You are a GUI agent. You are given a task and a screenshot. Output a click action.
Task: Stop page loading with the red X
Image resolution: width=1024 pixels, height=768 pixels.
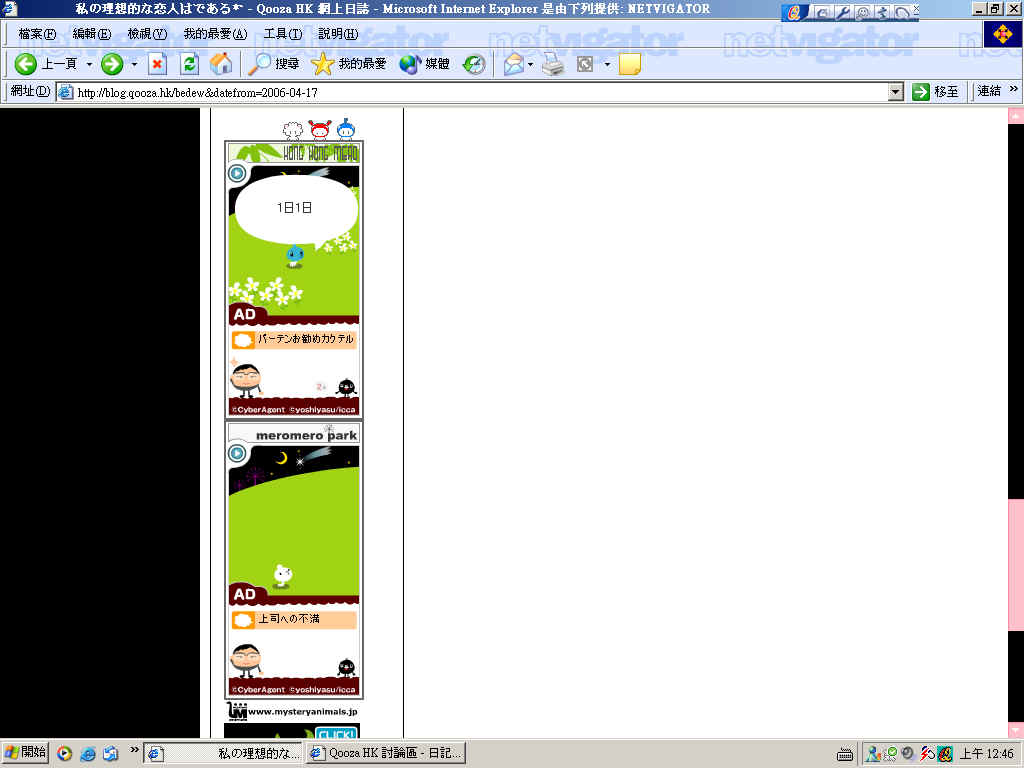(x=157, y=64)
